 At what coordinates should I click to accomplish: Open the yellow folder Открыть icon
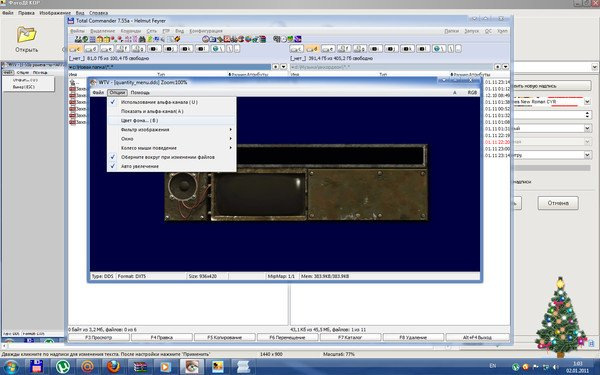point(26,35)
